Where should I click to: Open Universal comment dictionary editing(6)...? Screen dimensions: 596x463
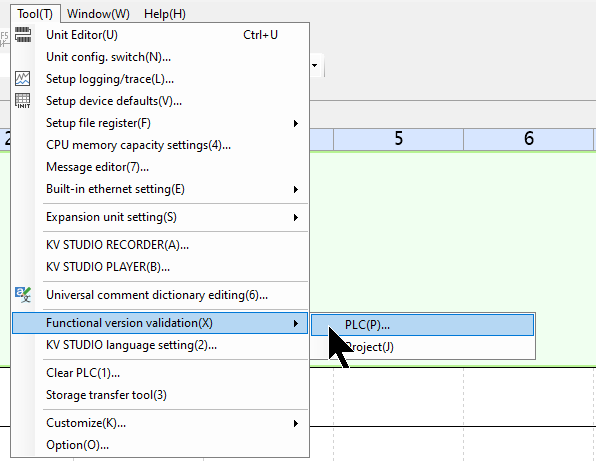pos(160,295)
